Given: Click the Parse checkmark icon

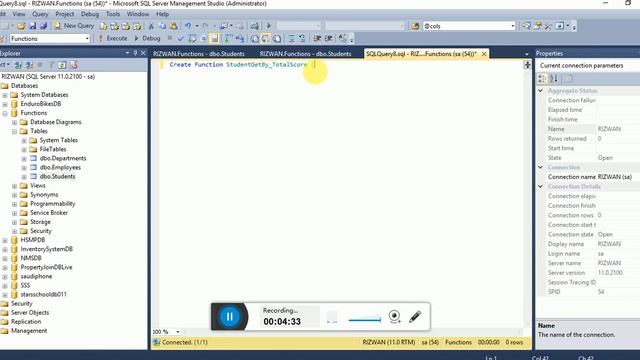Looking at the screenshot, I should click(x=180, y=38).
